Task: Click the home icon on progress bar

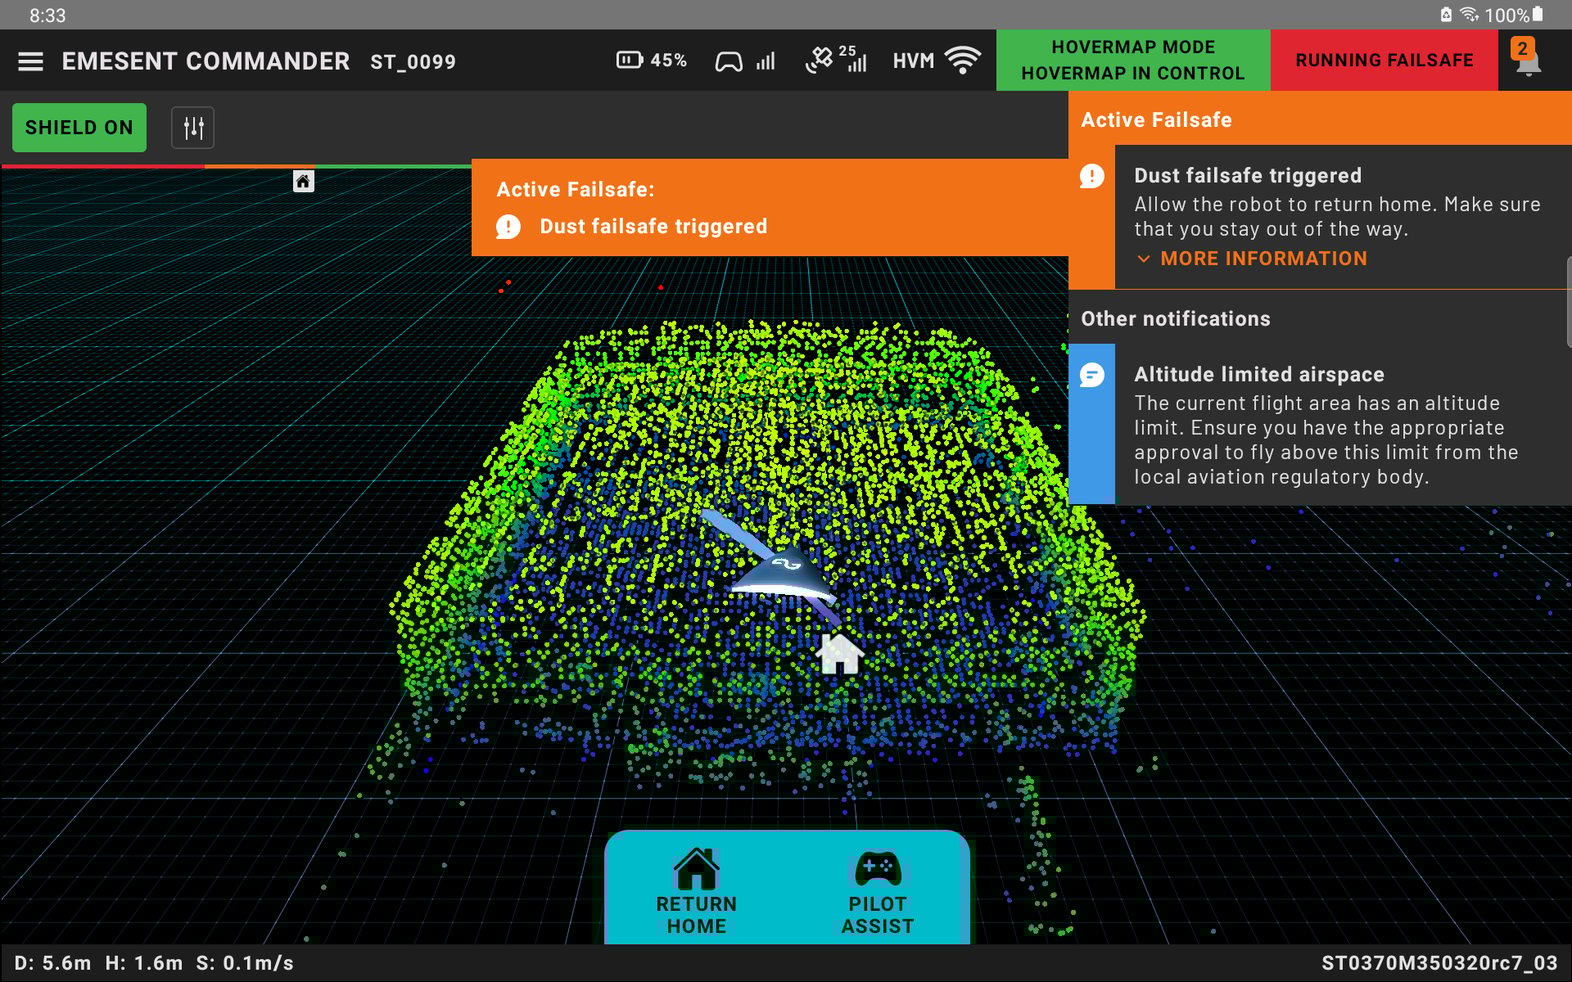Action: tap(303, 181)
